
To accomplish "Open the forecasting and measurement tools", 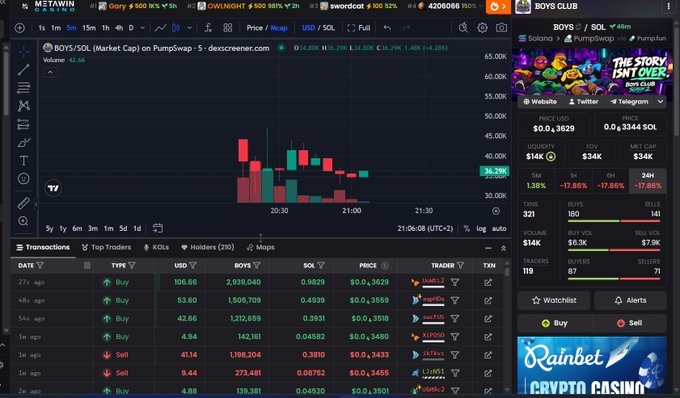I will [x=24, y=124].
